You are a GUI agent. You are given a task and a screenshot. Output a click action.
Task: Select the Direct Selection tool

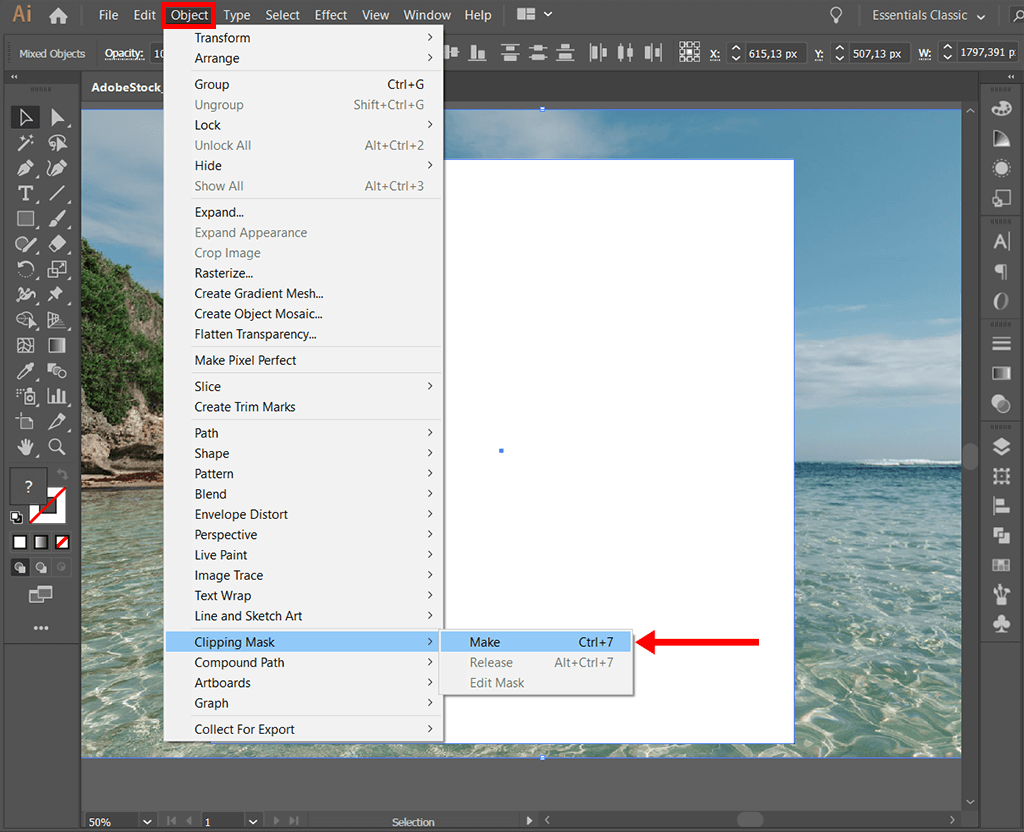tap(57, 118)
